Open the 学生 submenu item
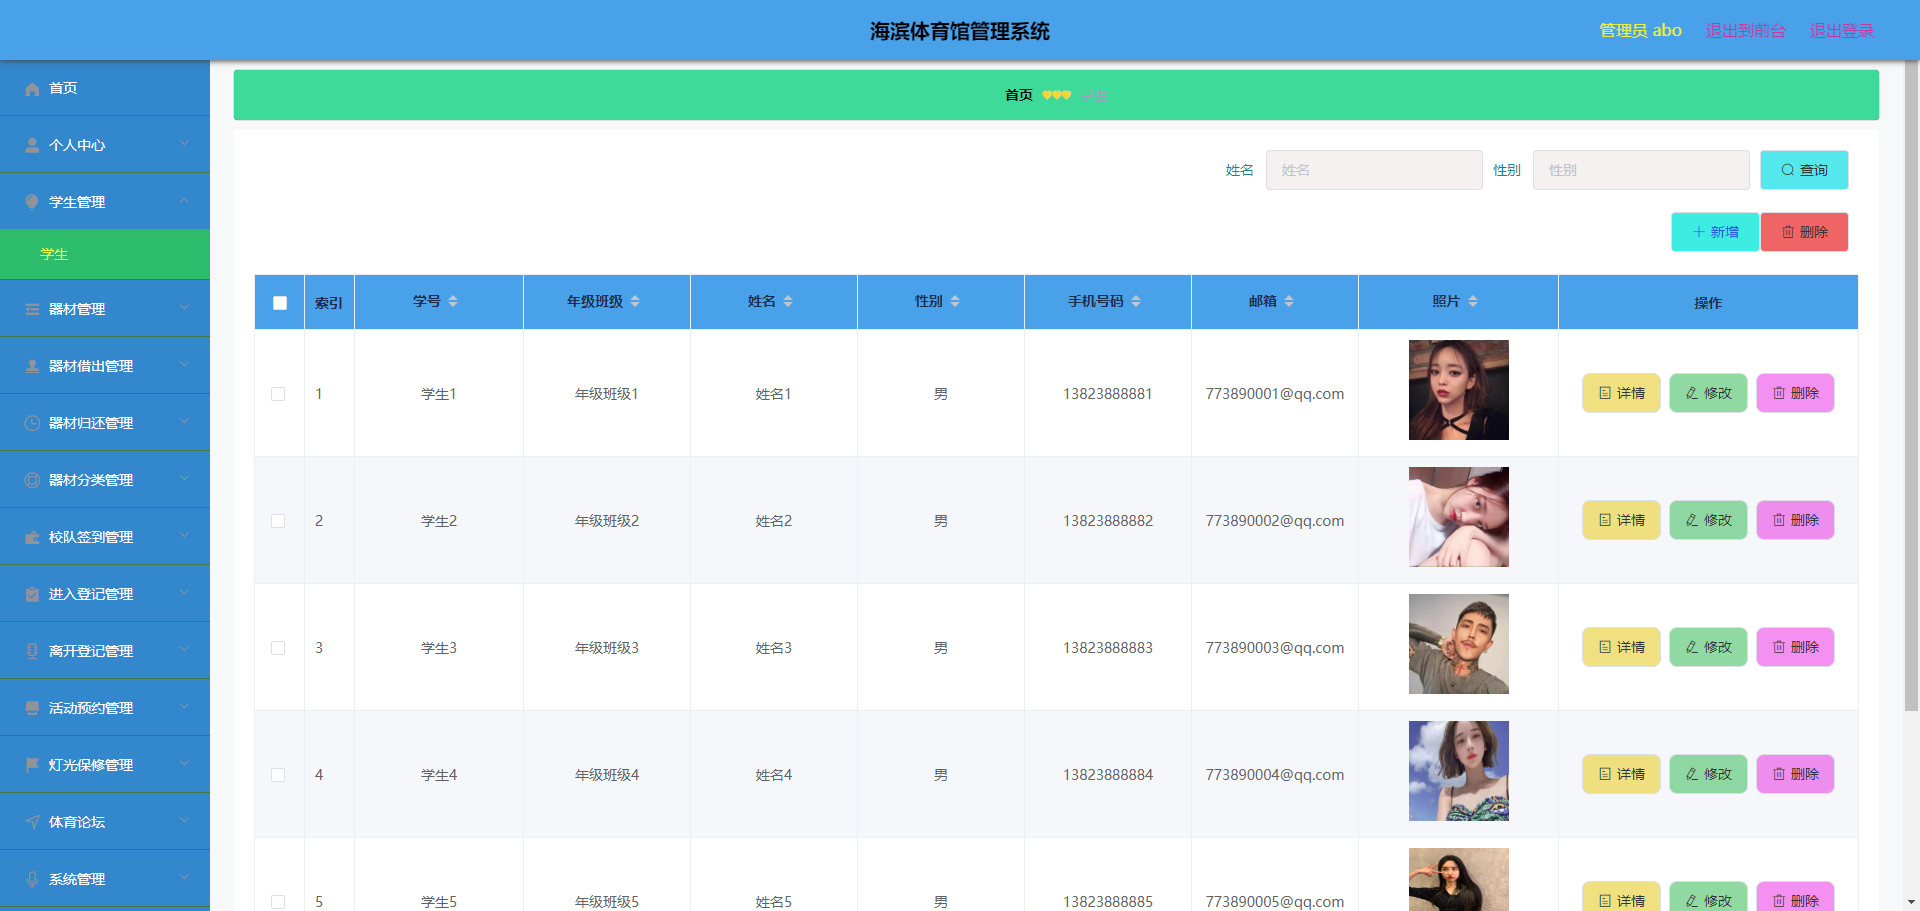Viewport: 1920px width, 911px height. pos(105,255)
